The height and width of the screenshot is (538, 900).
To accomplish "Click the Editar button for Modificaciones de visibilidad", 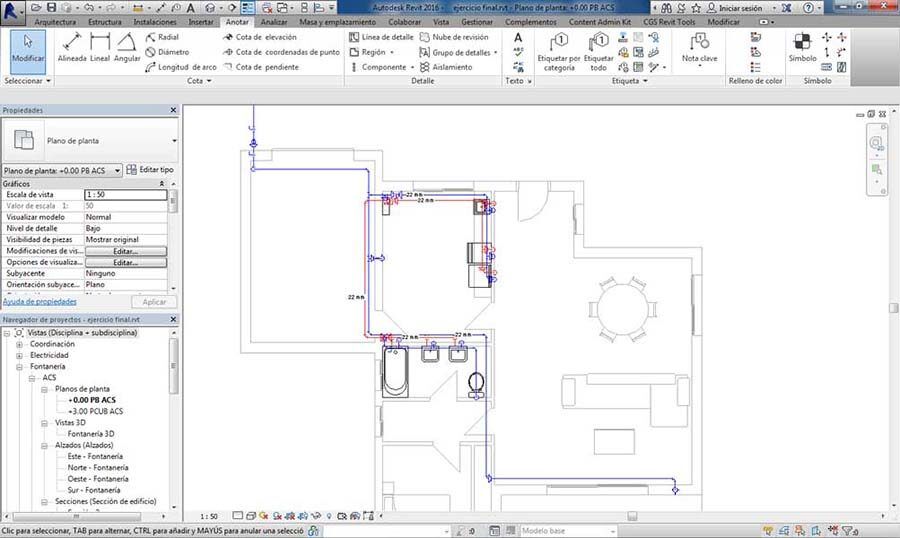I will 125,251.
